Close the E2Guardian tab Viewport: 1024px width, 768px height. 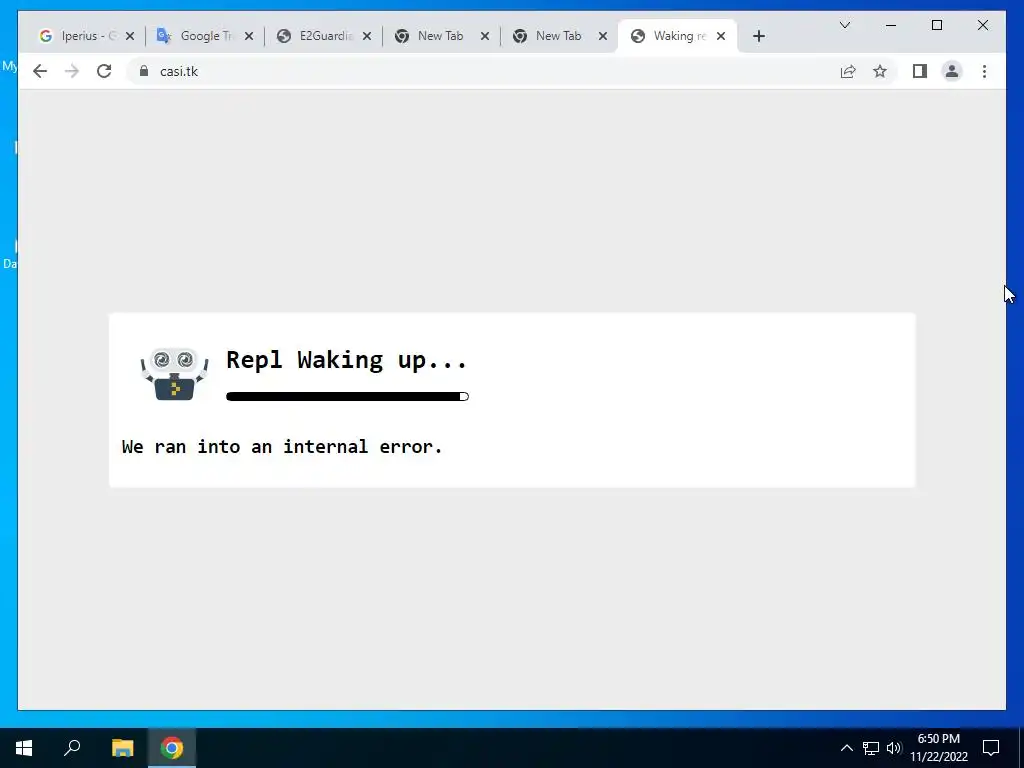click(x=367, y=36)
